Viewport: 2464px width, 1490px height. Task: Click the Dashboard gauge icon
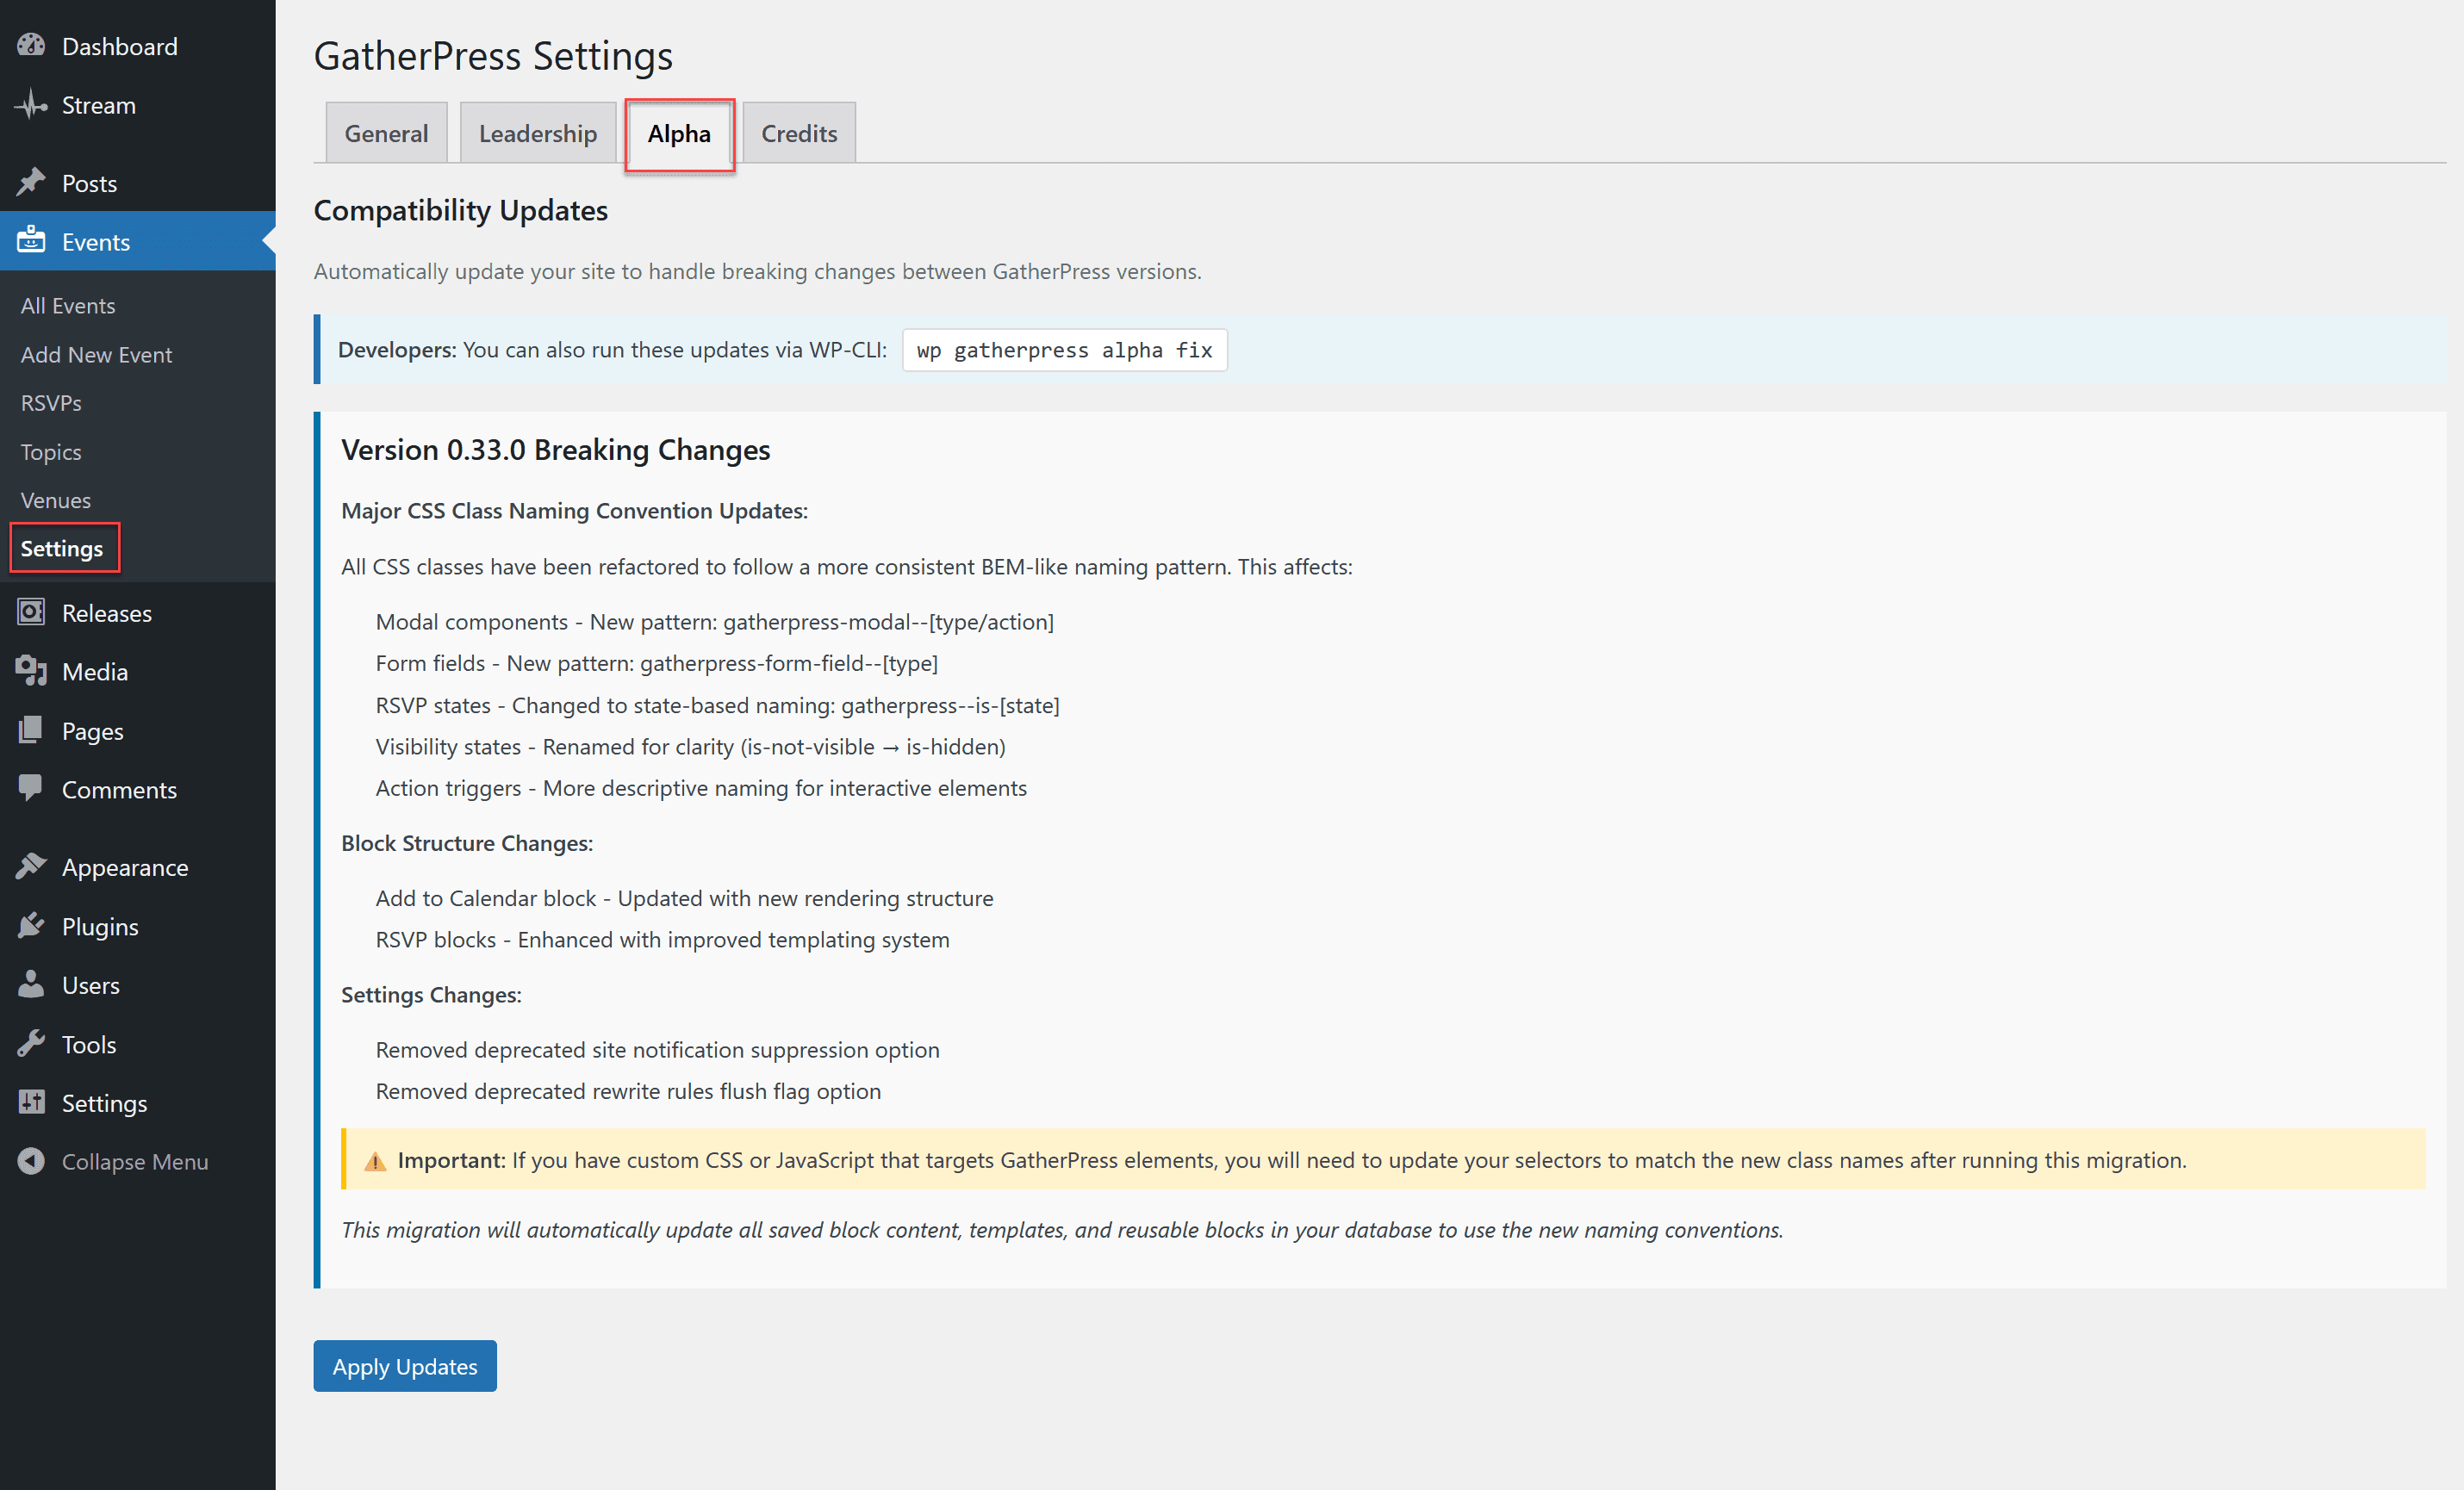[31, 46]
